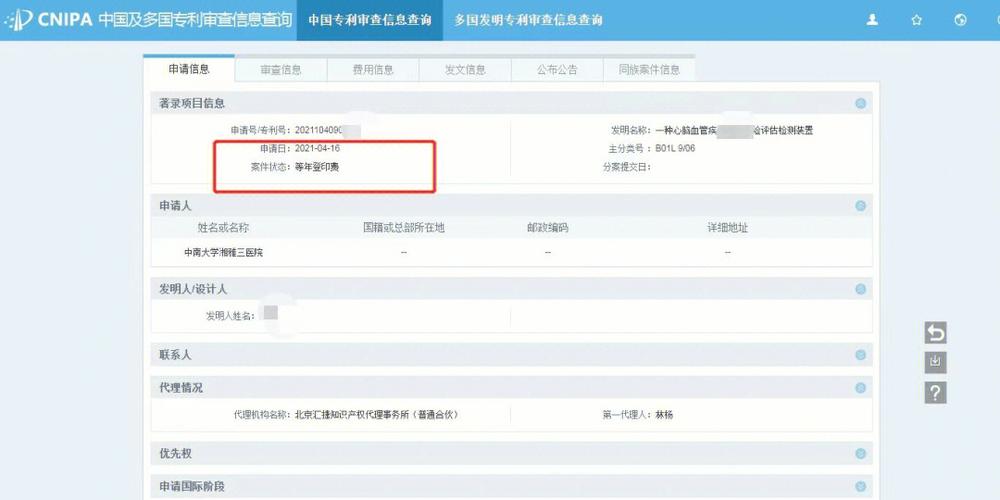Click the star favorites icon
The height and width of the screenshot is (500, 1000).
point(916,20)
